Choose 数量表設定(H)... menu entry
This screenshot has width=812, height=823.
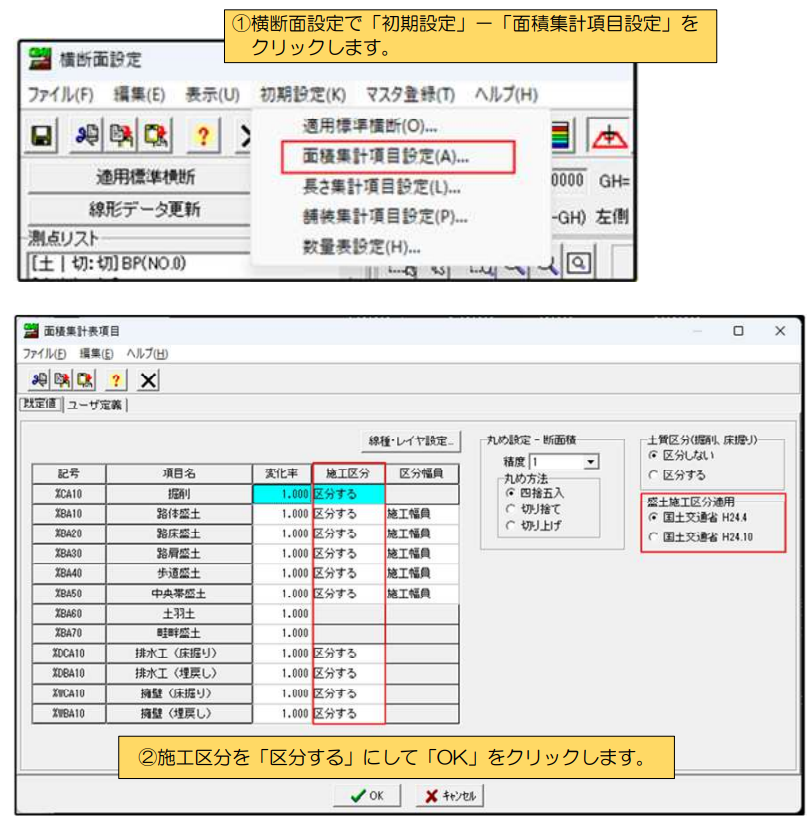361,246
